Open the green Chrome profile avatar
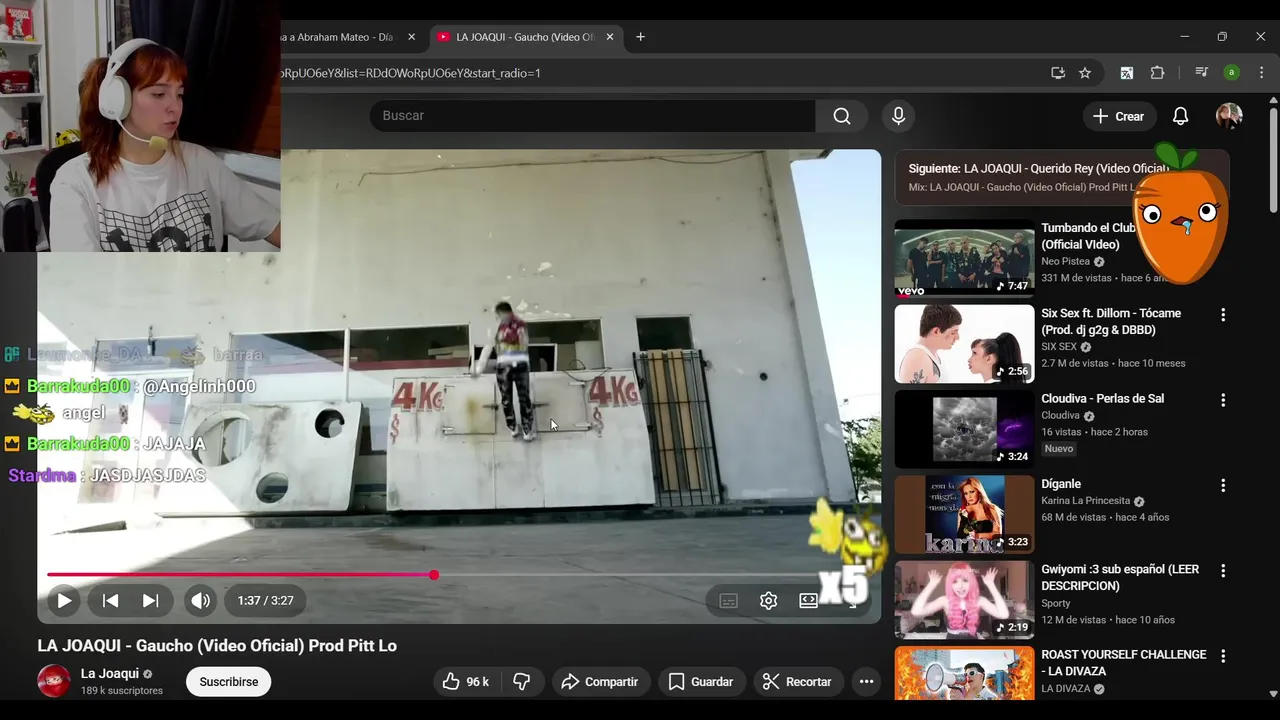The height and width of the screenshot is (720, 1280). 1232,73
